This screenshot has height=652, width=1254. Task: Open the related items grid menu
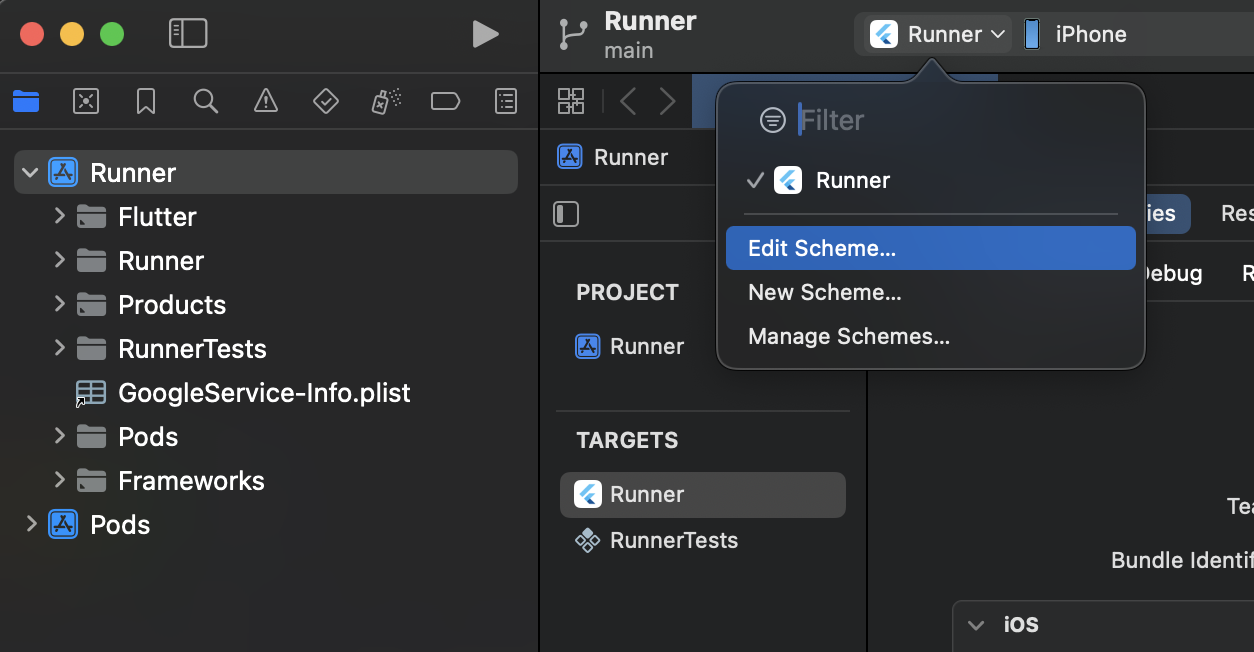[x=571, y=101]
